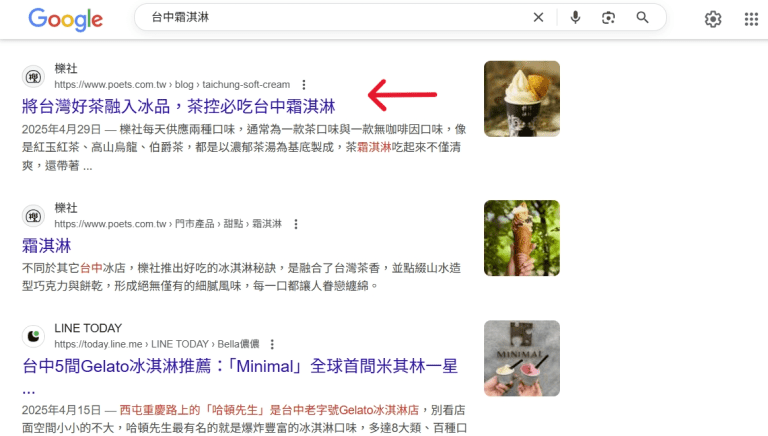Click the soft serve cup thumbnail

522,98
